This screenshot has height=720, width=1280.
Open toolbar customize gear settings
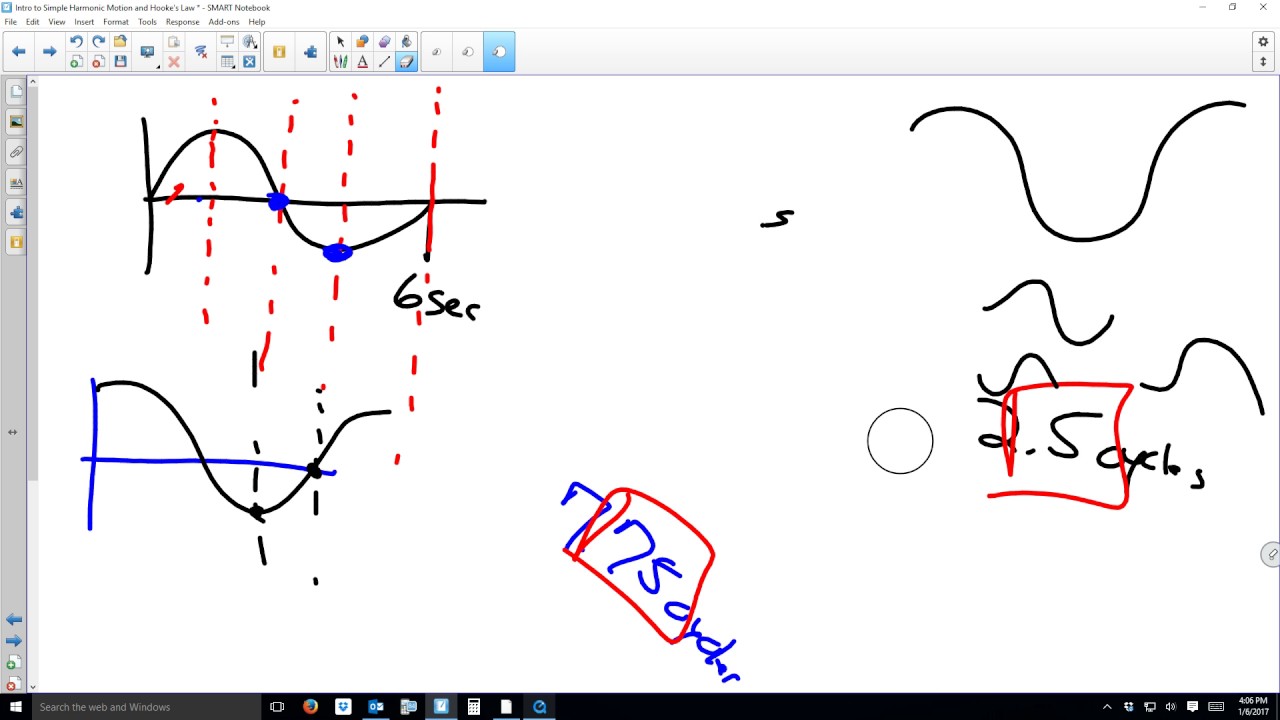(1263, 42)
